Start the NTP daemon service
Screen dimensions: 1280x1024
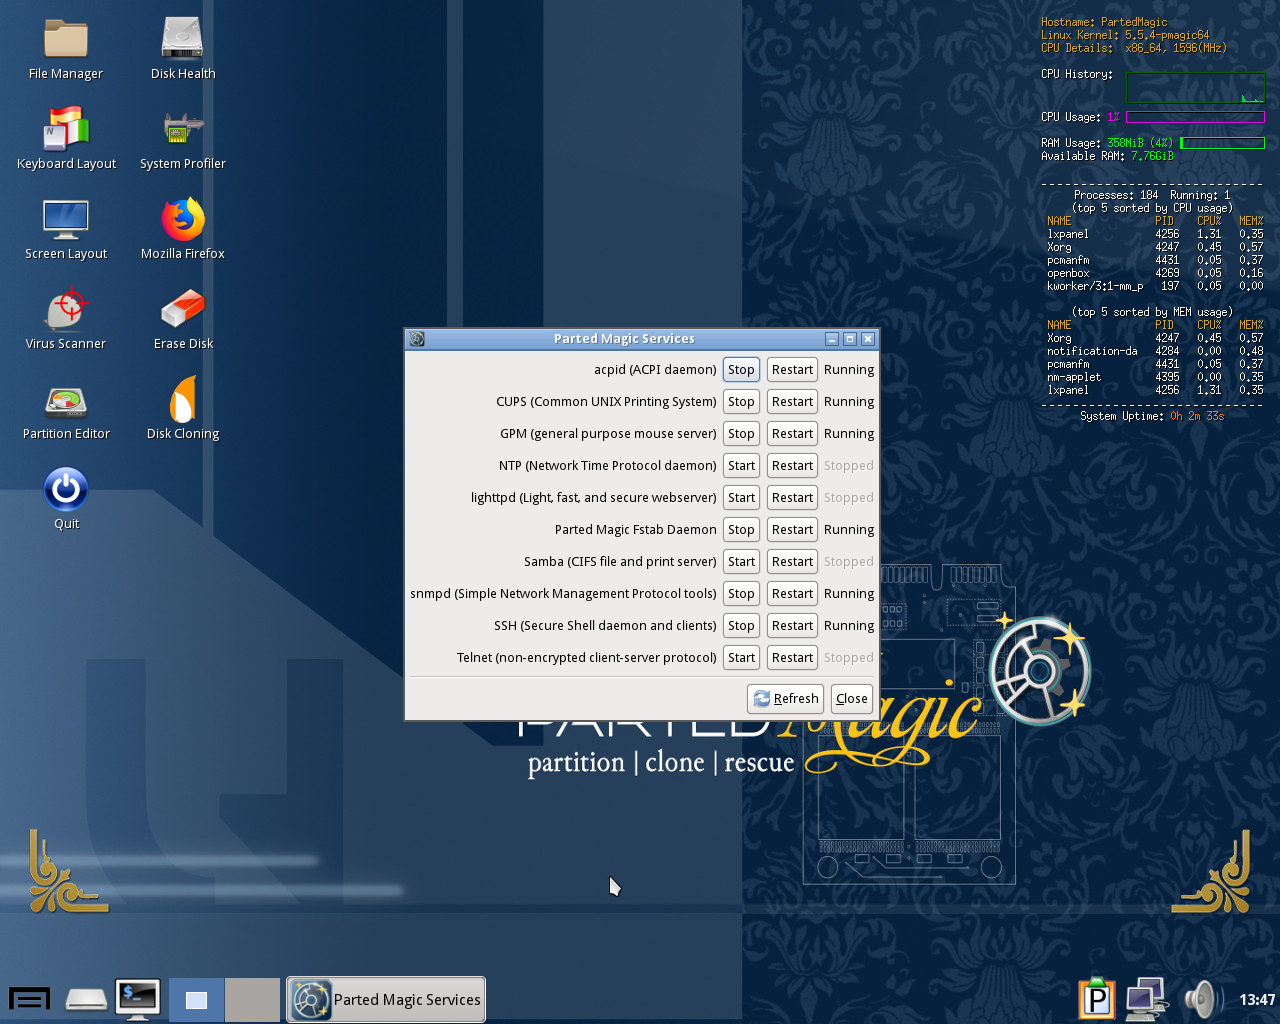pos(741,466)
